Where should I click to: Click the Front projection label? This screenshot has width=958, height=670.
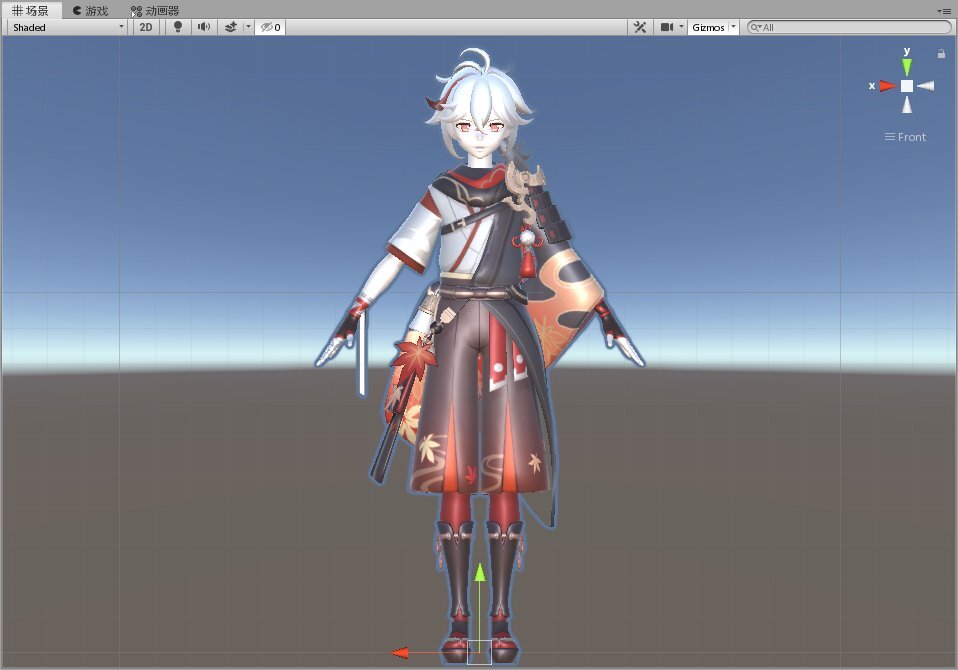906,137
